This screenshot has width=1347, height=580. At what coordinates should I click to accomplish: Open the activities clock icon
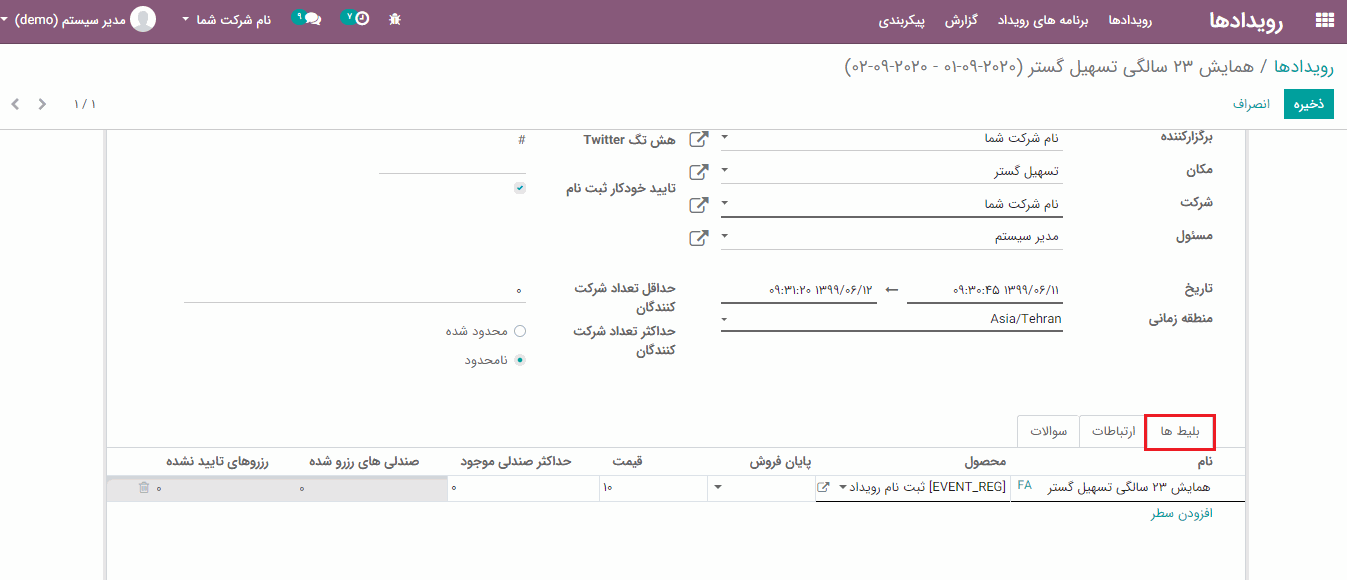356,19
